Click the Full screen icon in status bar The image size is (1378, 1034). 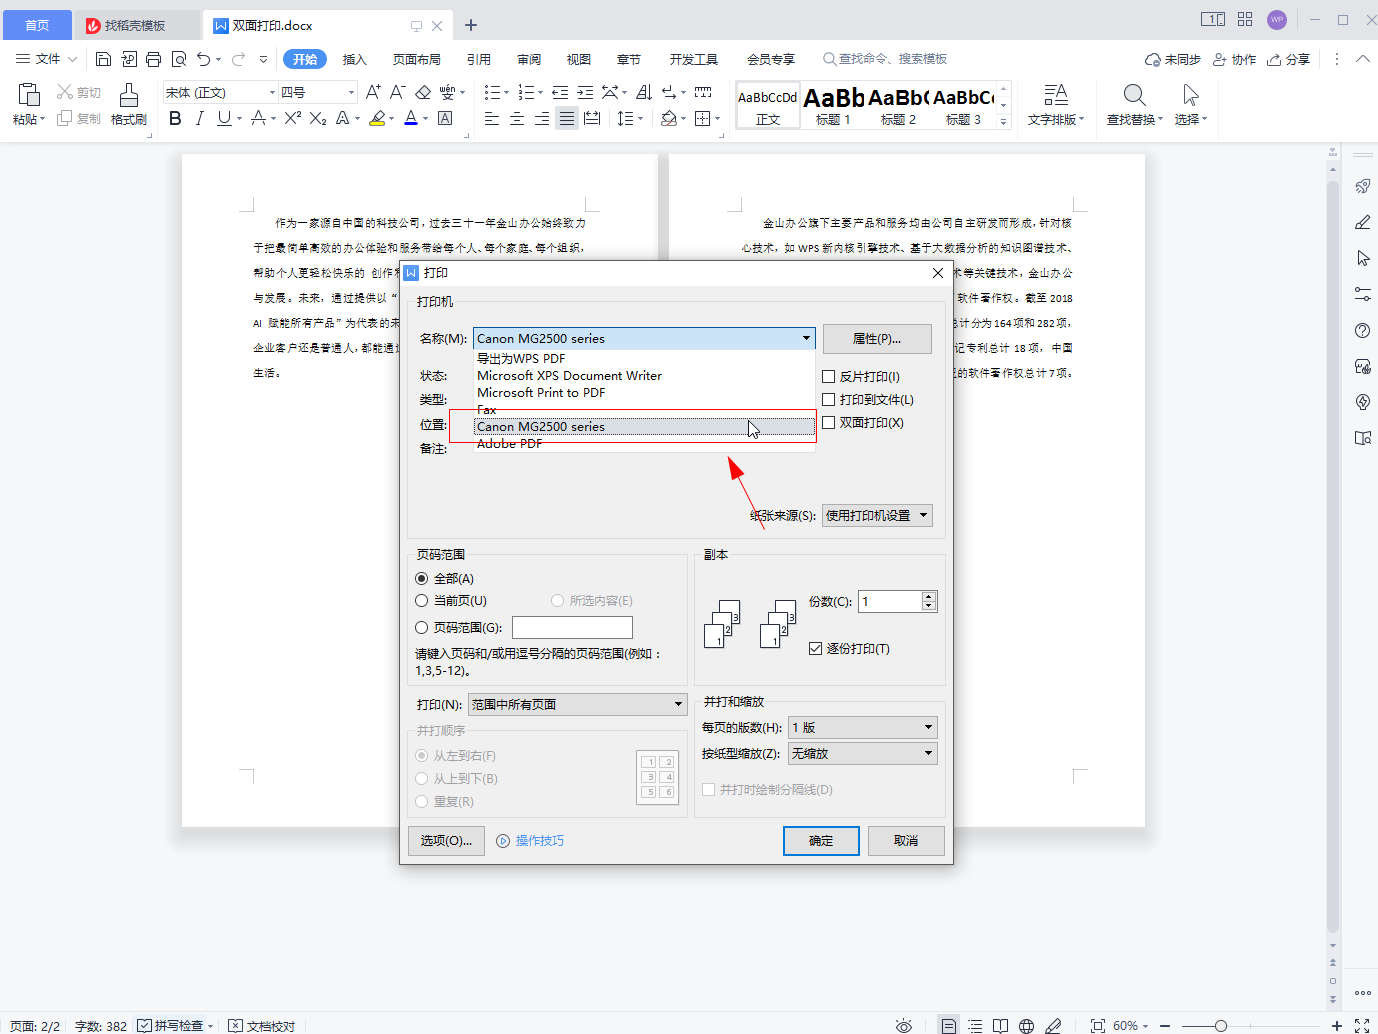[x=1361, y=1025]
